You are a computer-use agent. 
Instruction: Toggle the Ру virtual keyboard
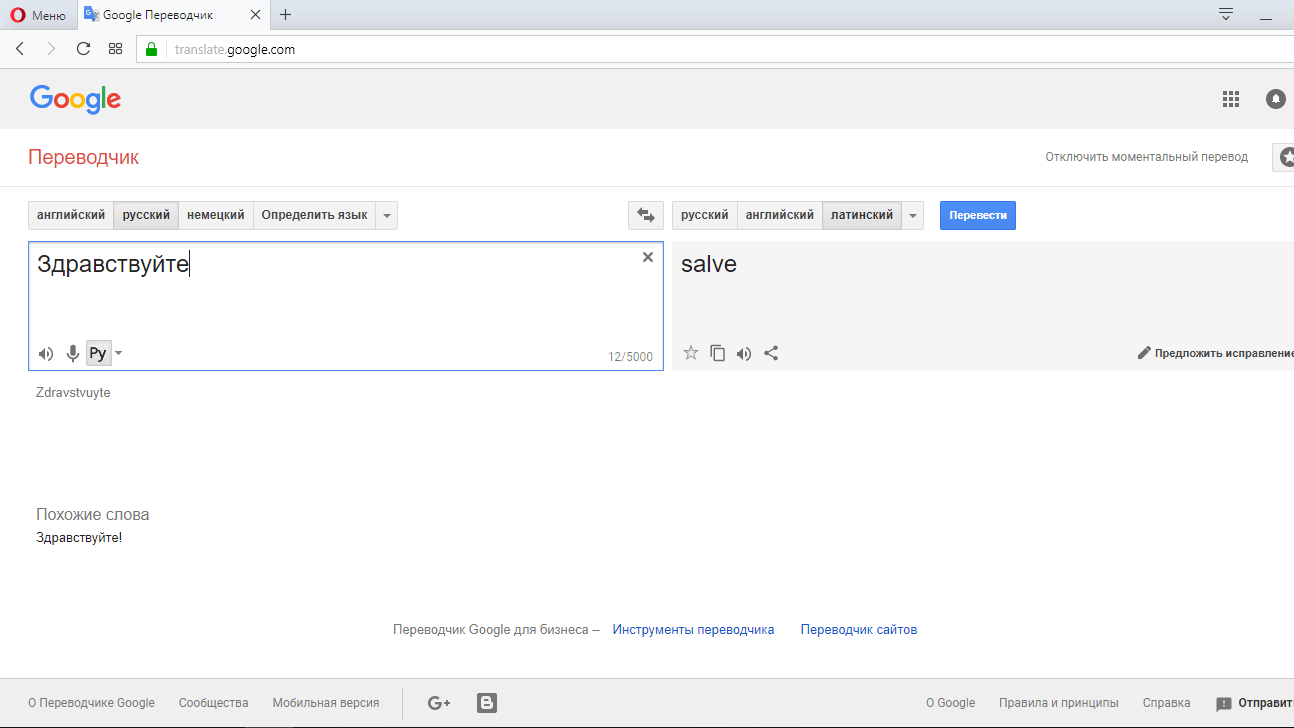tap(98, 353)
